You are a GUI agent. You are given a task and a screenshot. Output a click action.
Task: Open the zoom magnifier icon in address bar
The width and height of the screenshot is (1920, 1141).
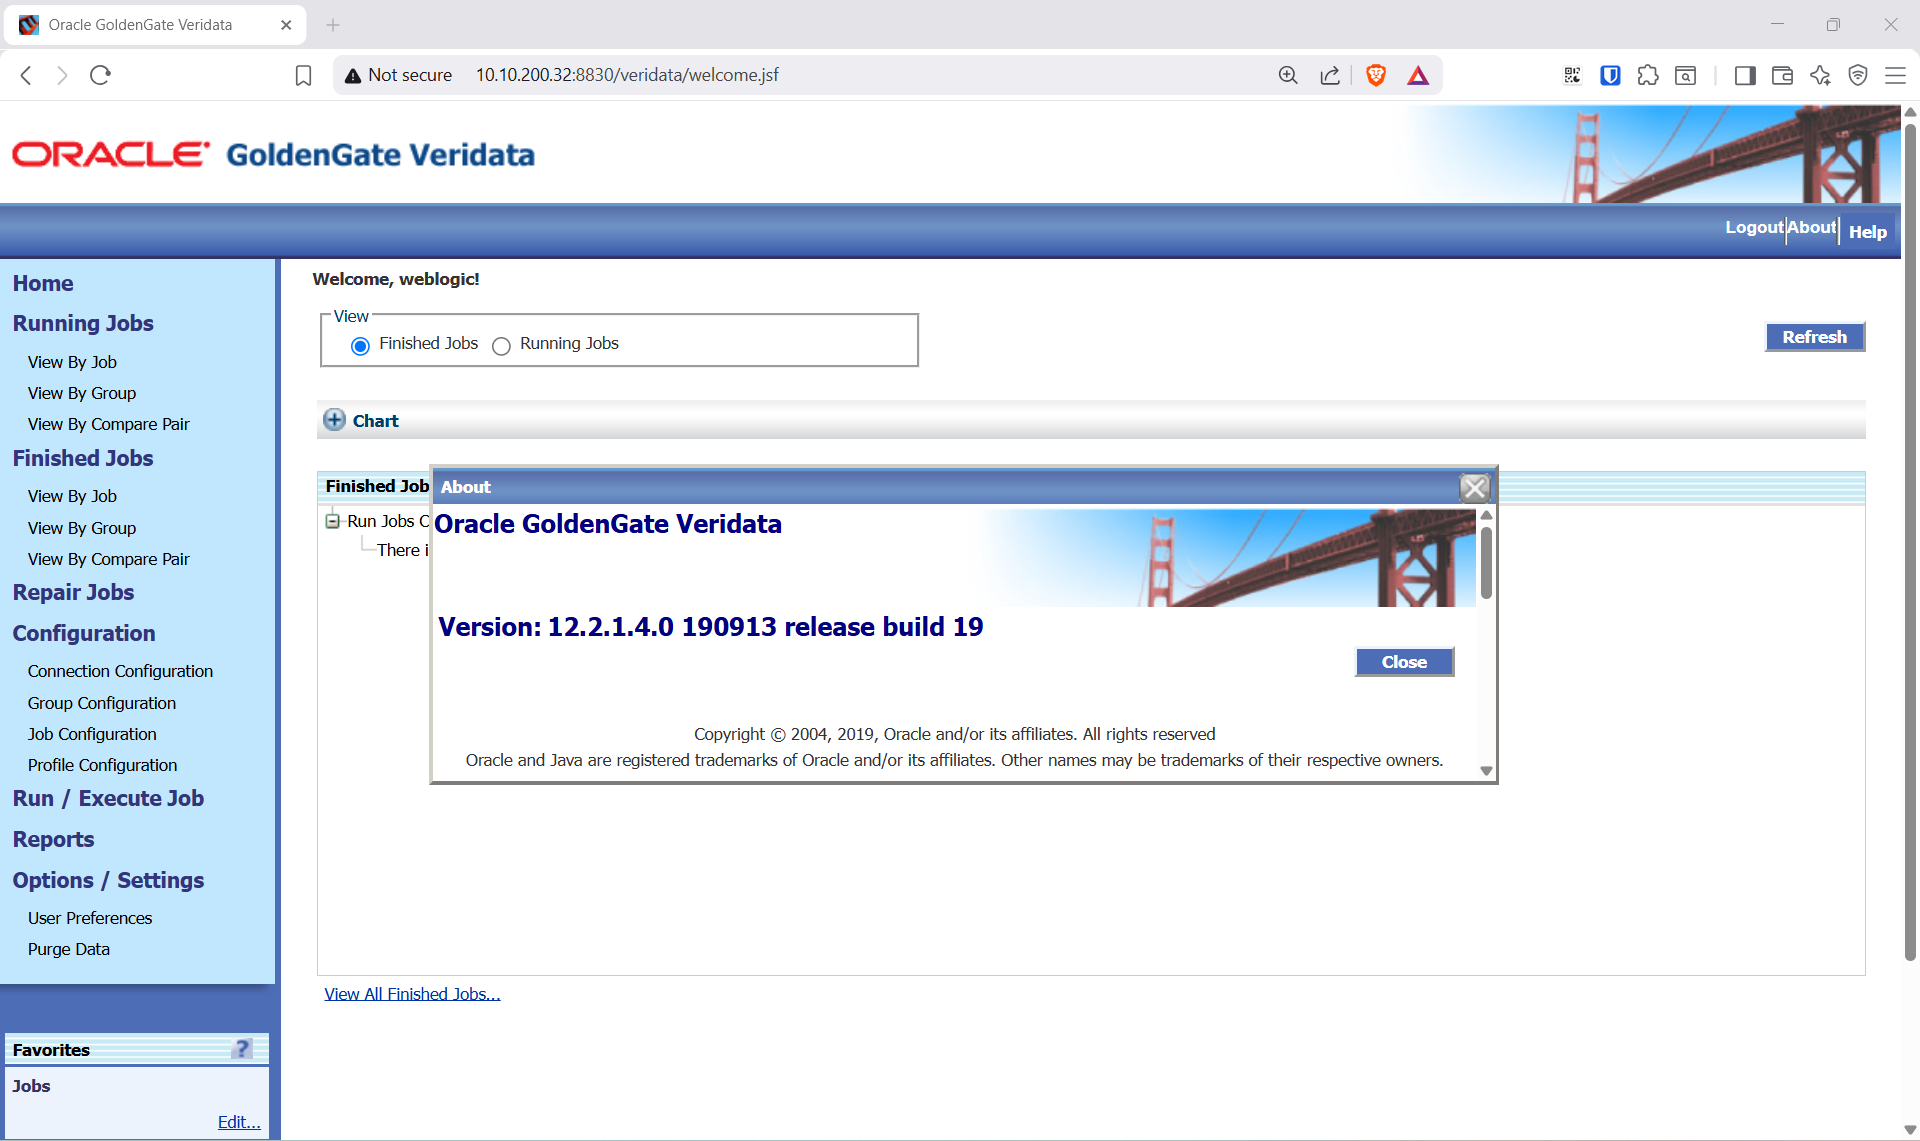pyautogui.click(x=1288, y=75)
